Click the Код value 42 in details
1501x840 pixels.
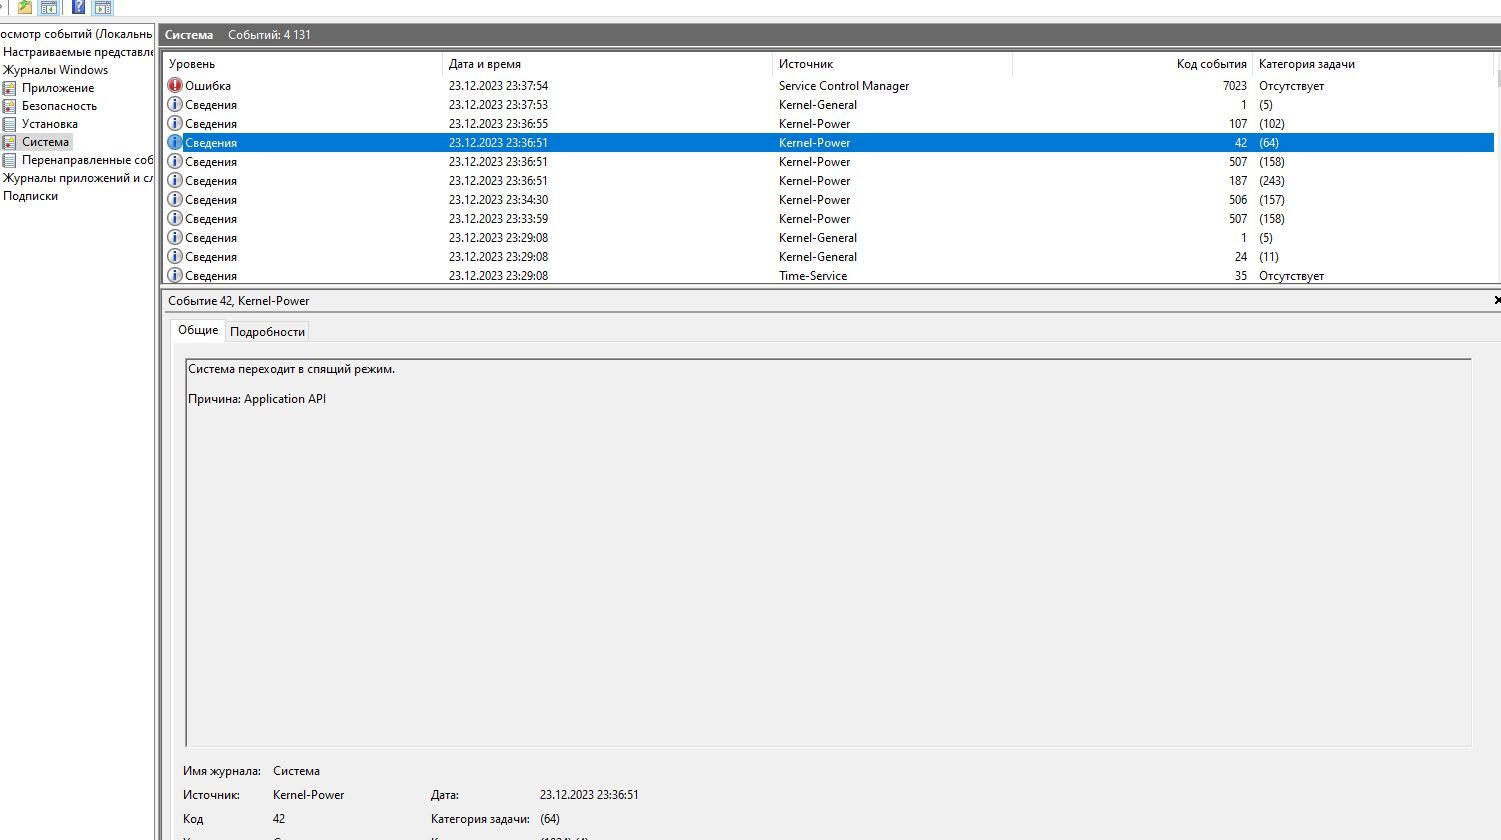coord(279,819)
